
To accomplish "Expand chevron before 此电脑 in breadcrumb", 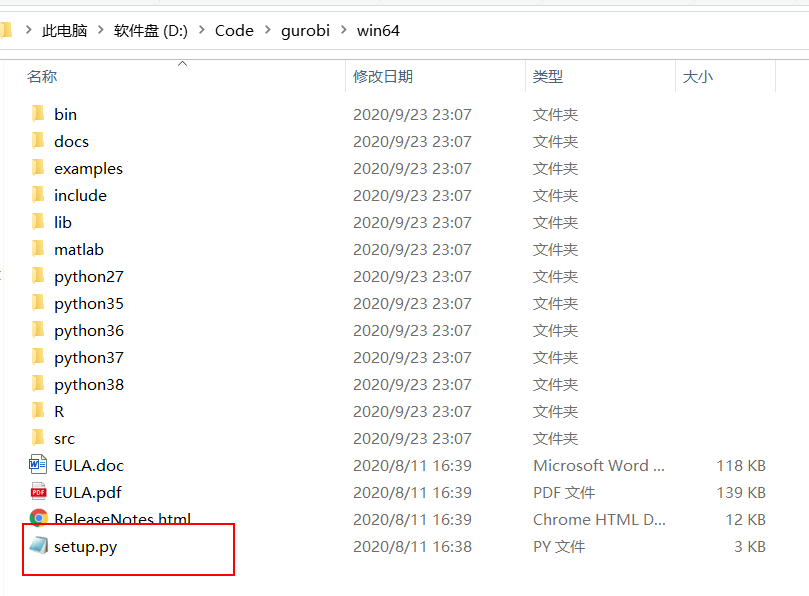I will click(x=28, y=30).
